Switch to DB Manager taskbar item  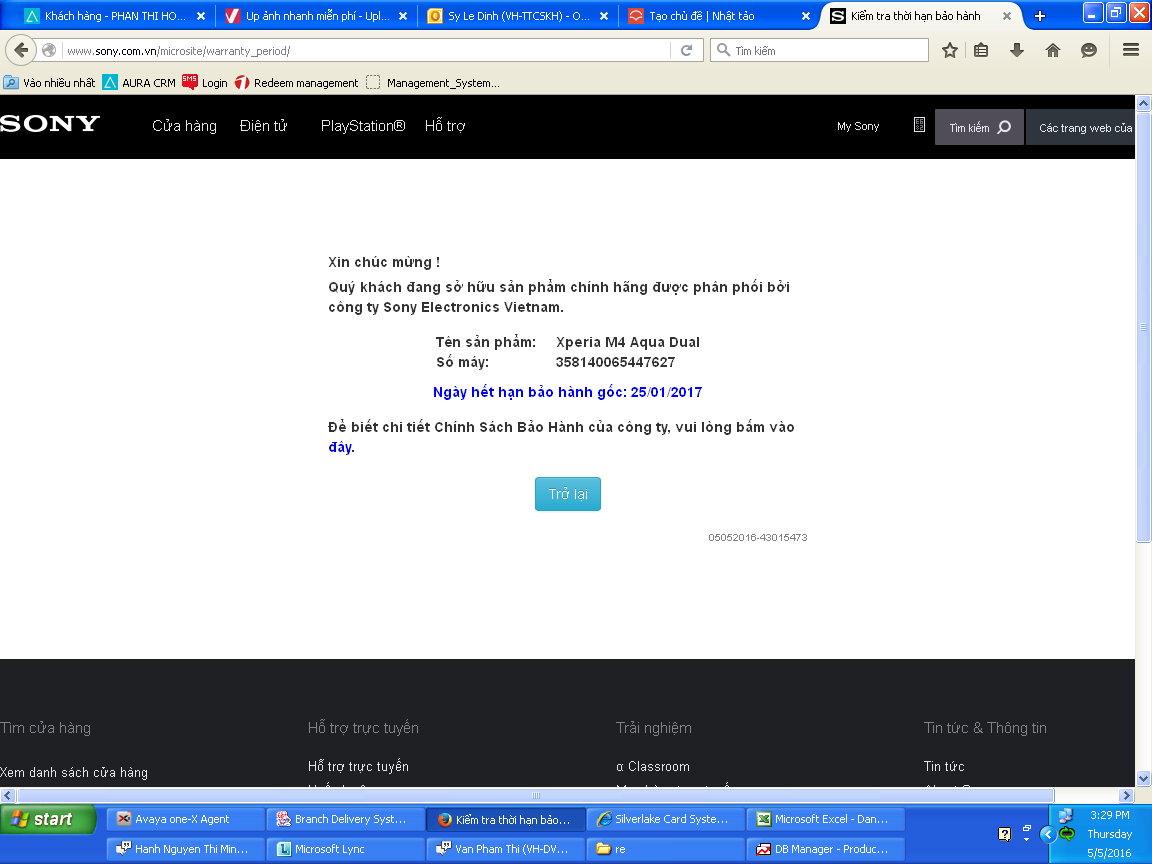(826, 849)
